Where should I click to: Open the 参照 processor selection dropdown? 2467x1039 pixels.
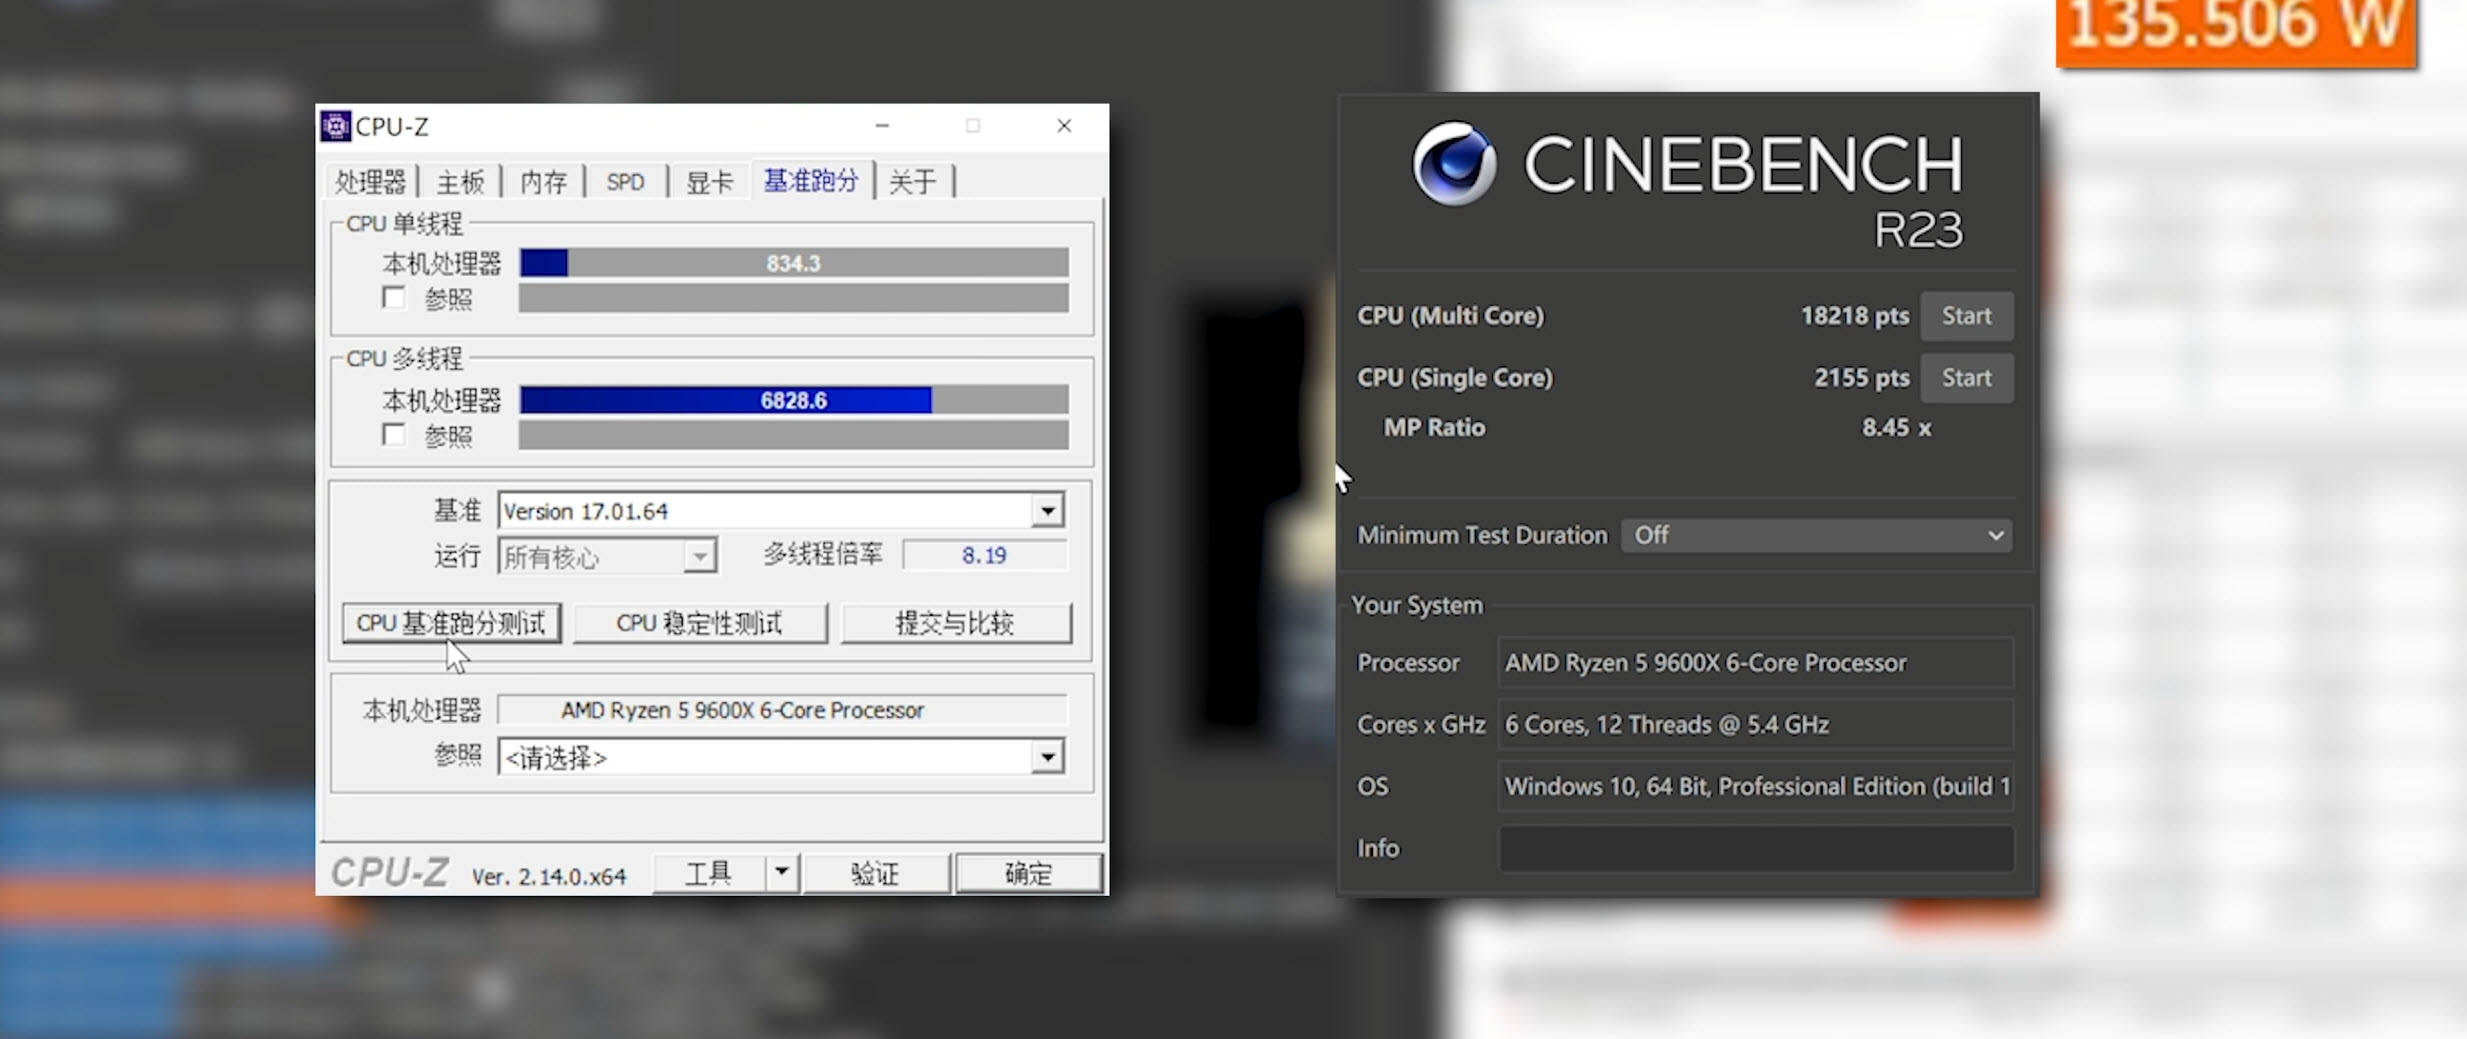click(x=1047, y=757)
